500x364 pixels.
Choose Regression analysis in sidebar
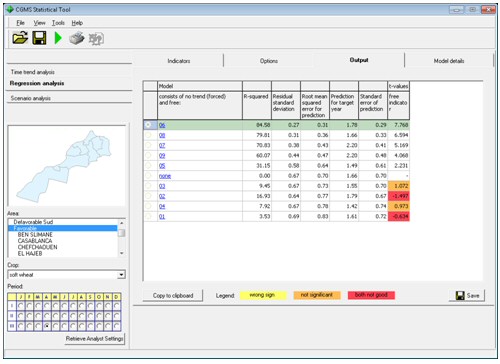pos(37,83)
